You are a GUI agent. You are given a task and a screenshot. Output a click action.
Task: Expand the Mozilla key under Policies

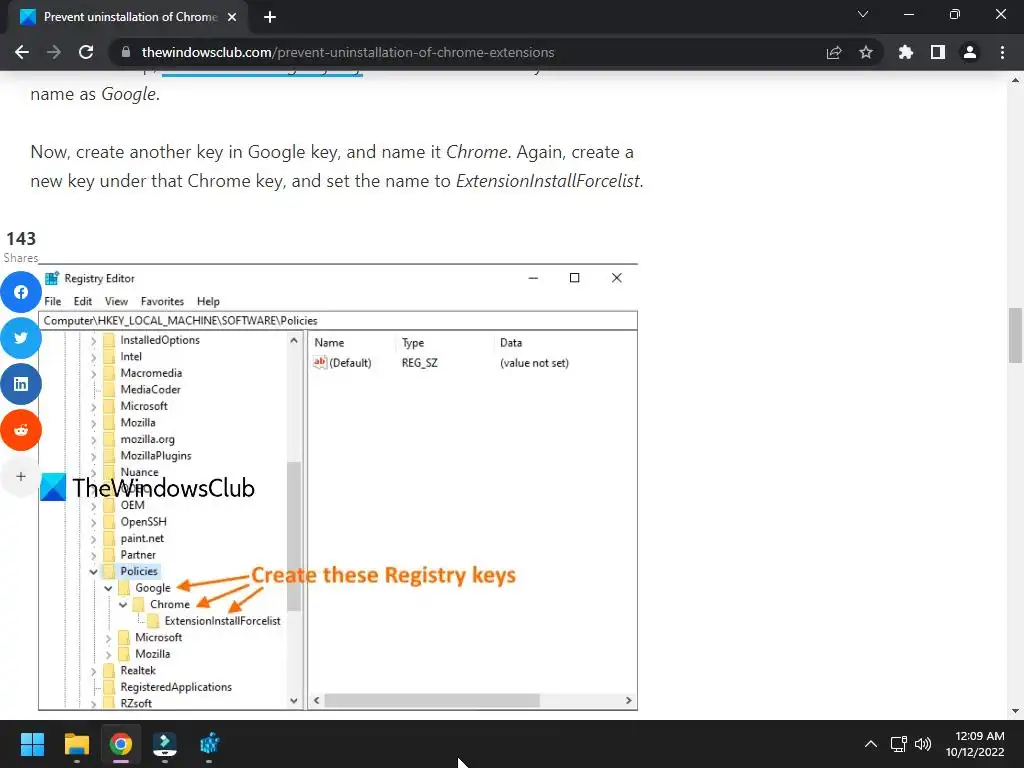tap(108, 654)
